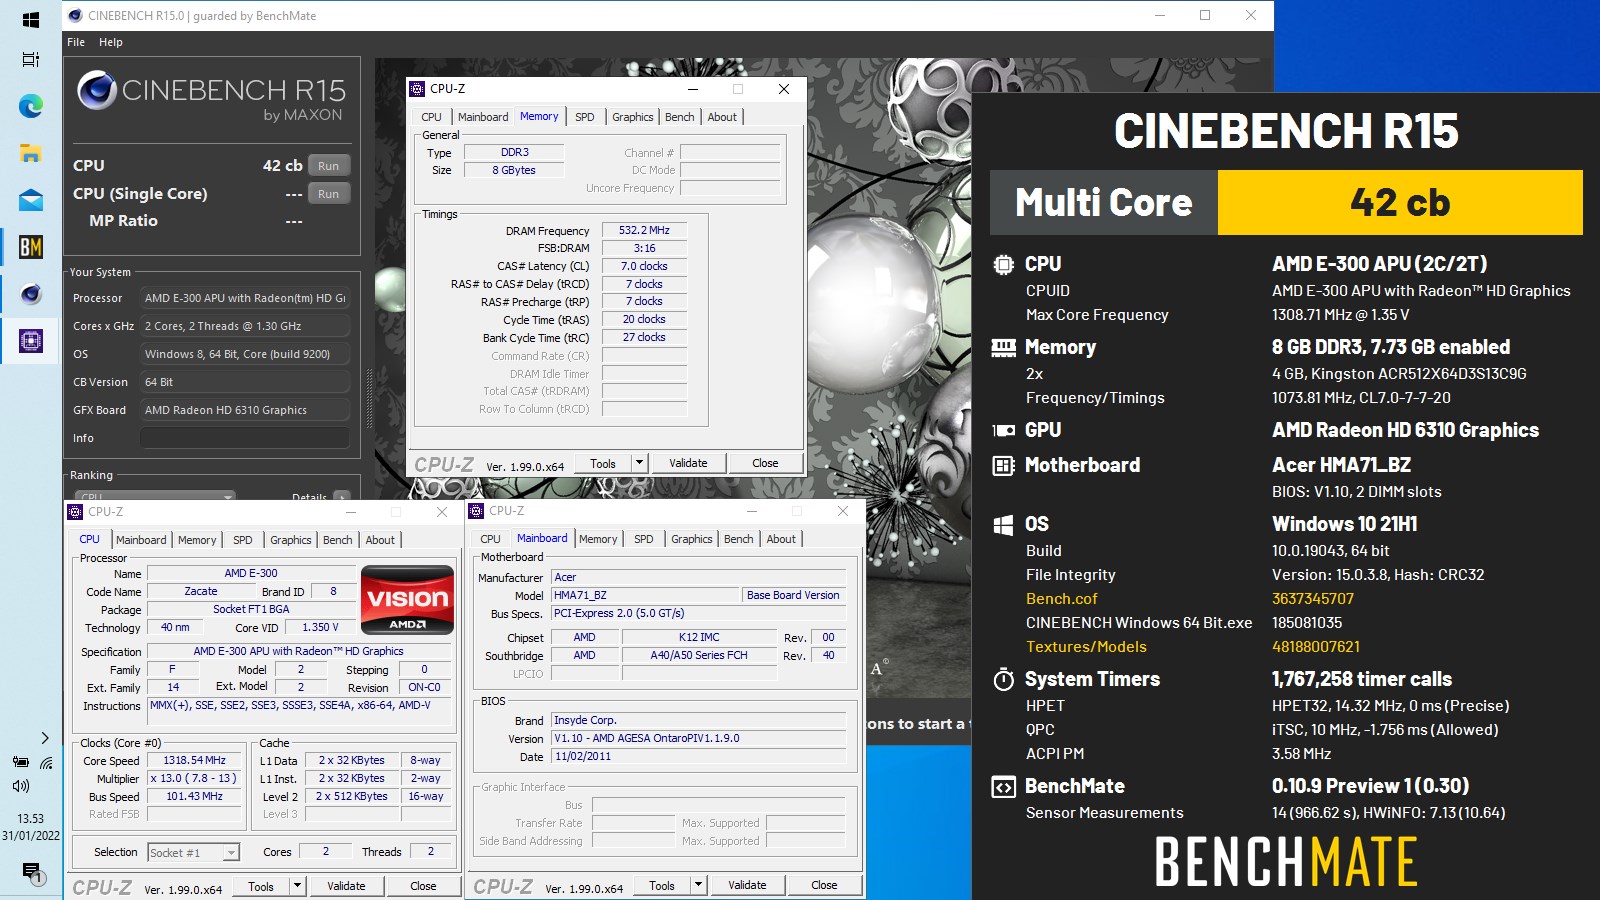
Task: Click the Cinebench title bar app icon
Action: click(x=76, y=15)
